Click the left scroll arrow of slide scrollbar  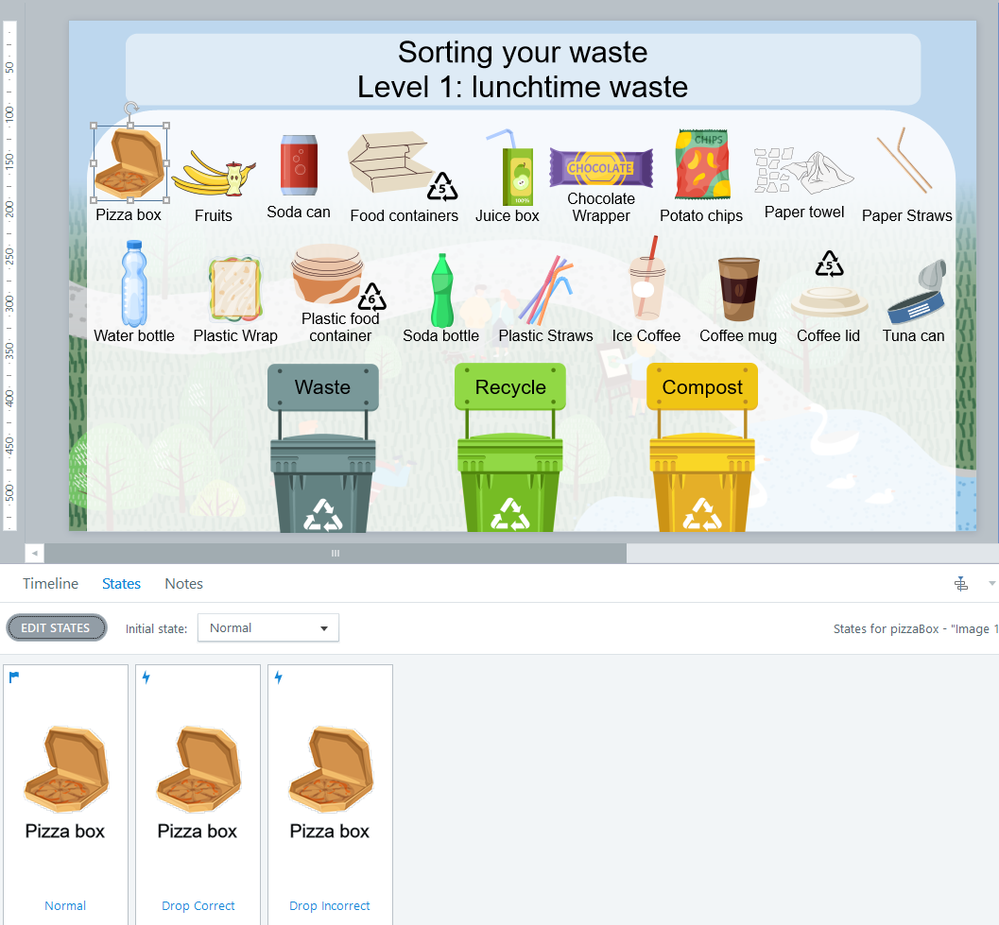(x=34, y=553)
